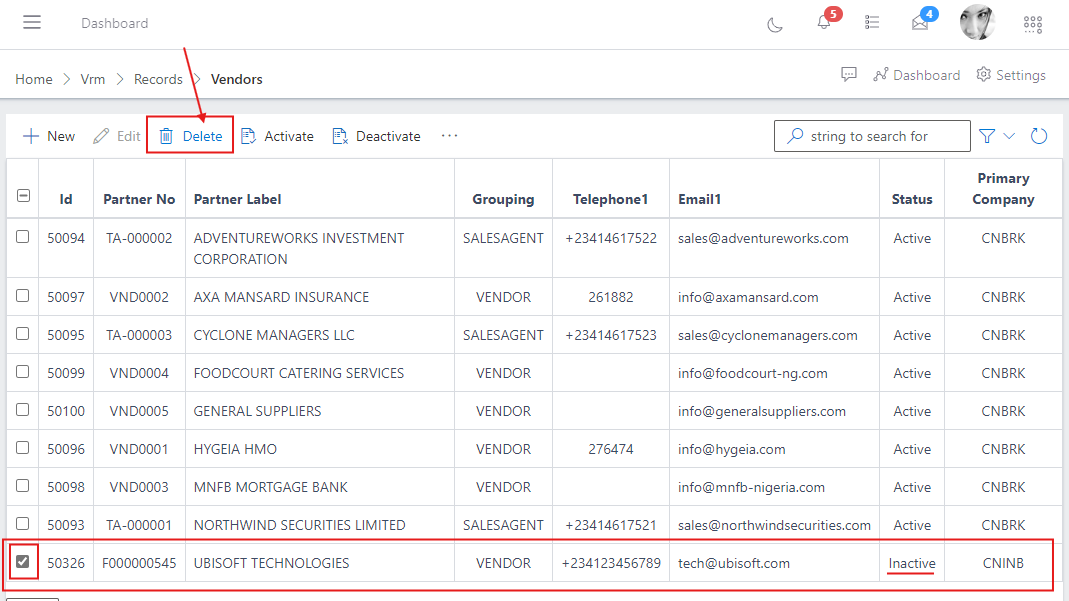
Task: Open the sidebar hamburger menu
Action: [31, 23]
